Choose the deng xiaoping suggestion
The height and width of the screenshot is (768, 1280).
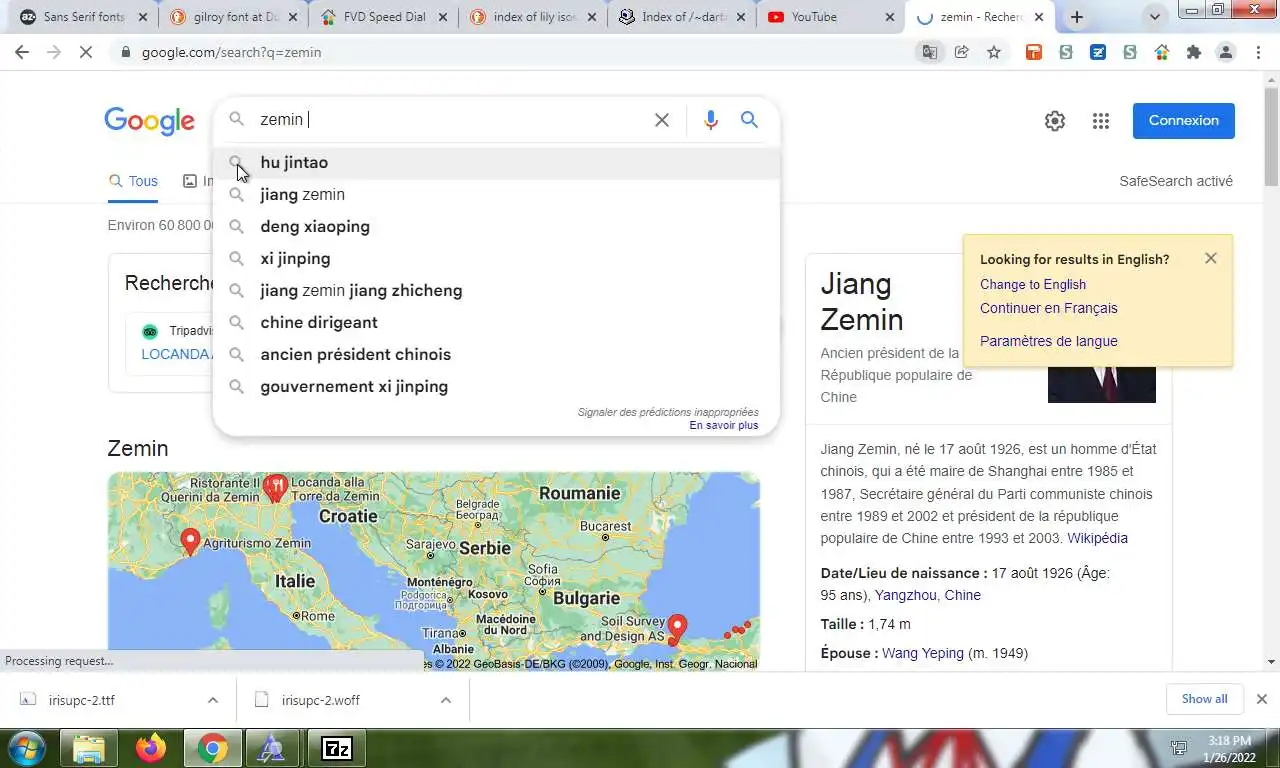(496, 226)
